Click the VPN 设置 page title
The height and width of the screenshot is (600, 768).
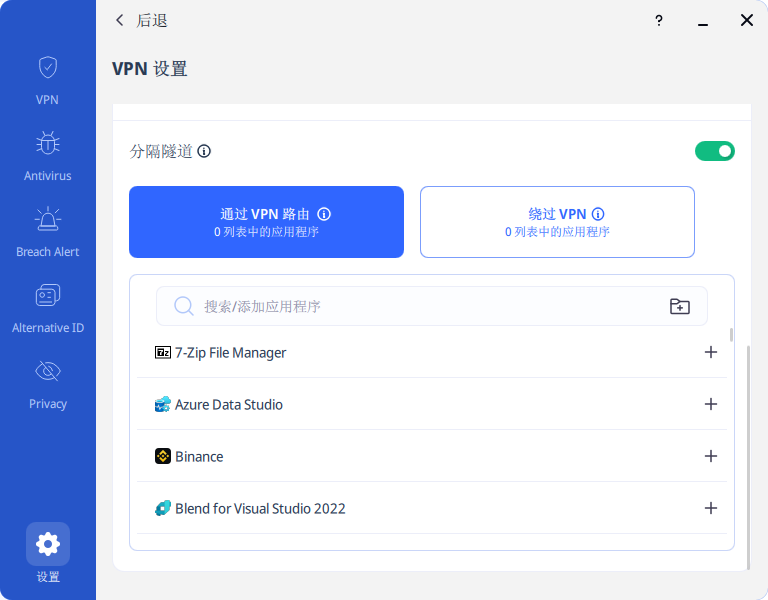click(x=149, y=69)
